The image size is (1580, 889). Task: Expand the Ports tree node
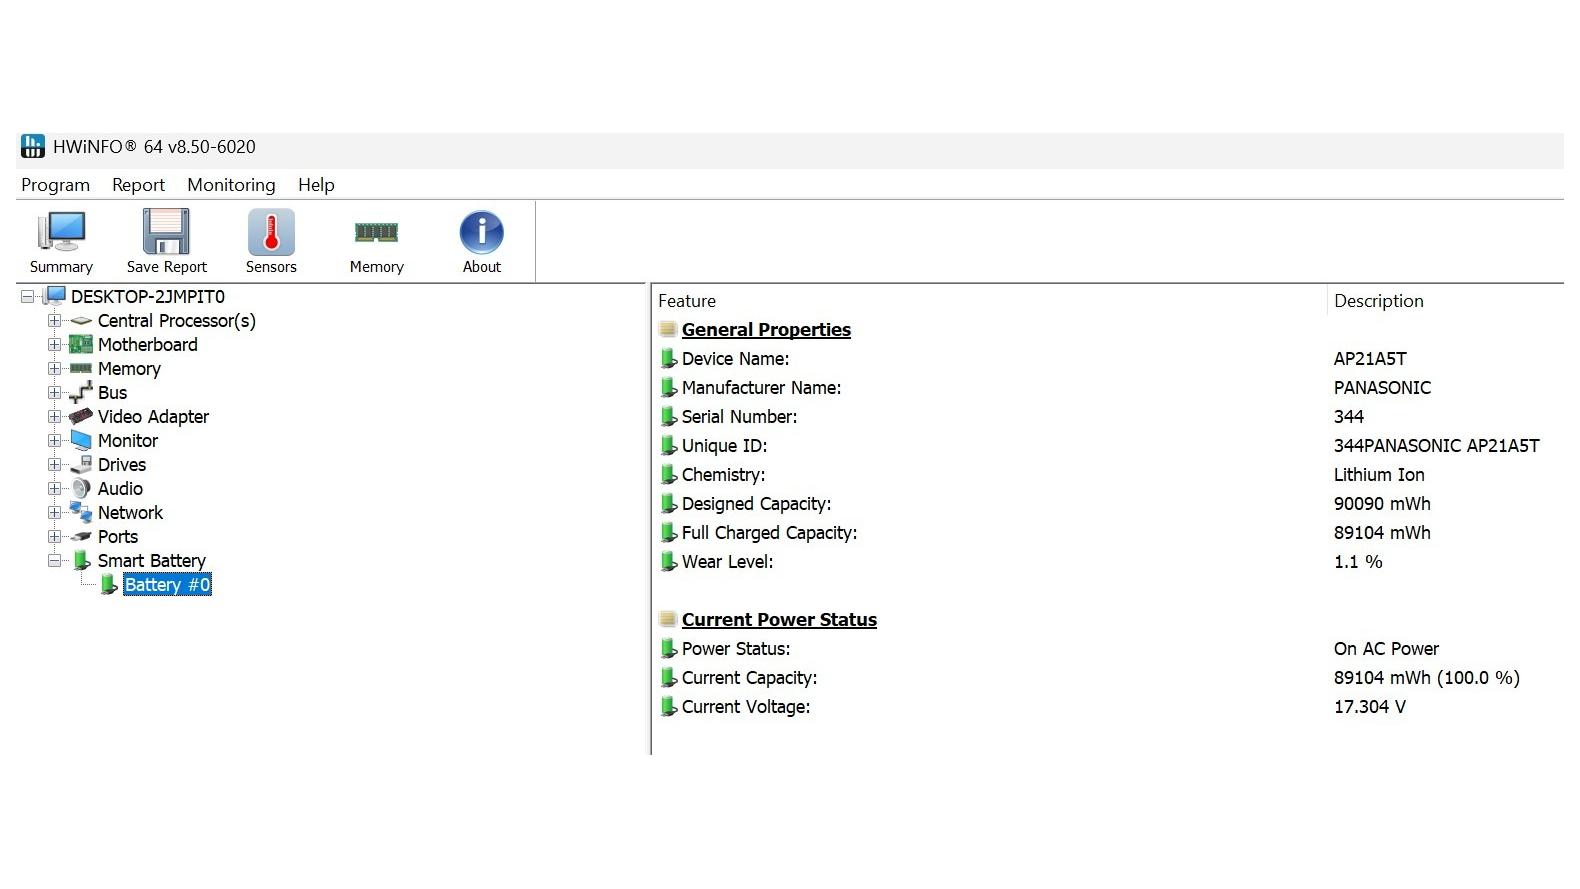(55, 537)
